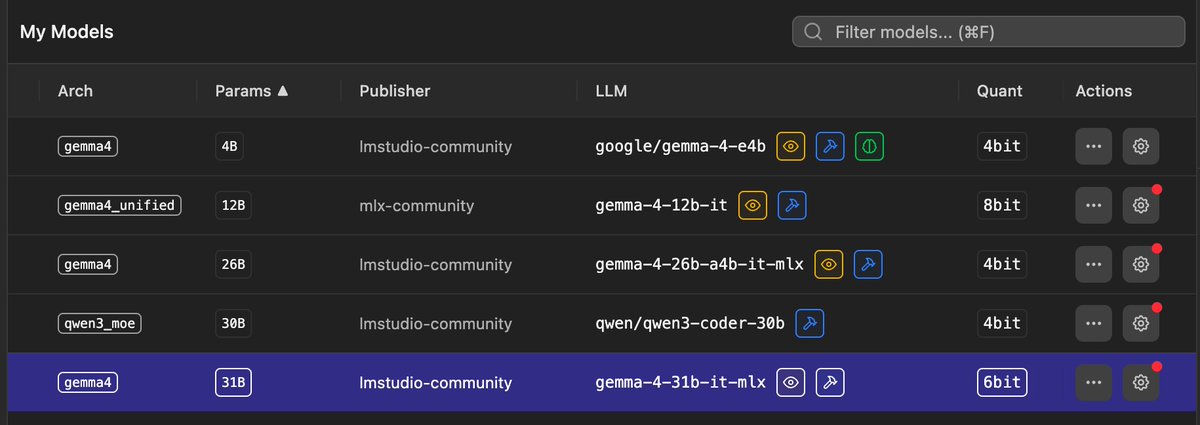Click lmstudio-community publisher in qwen3-coder row
The height and width of the screenshot is (425, 1200).
point(435,323)
